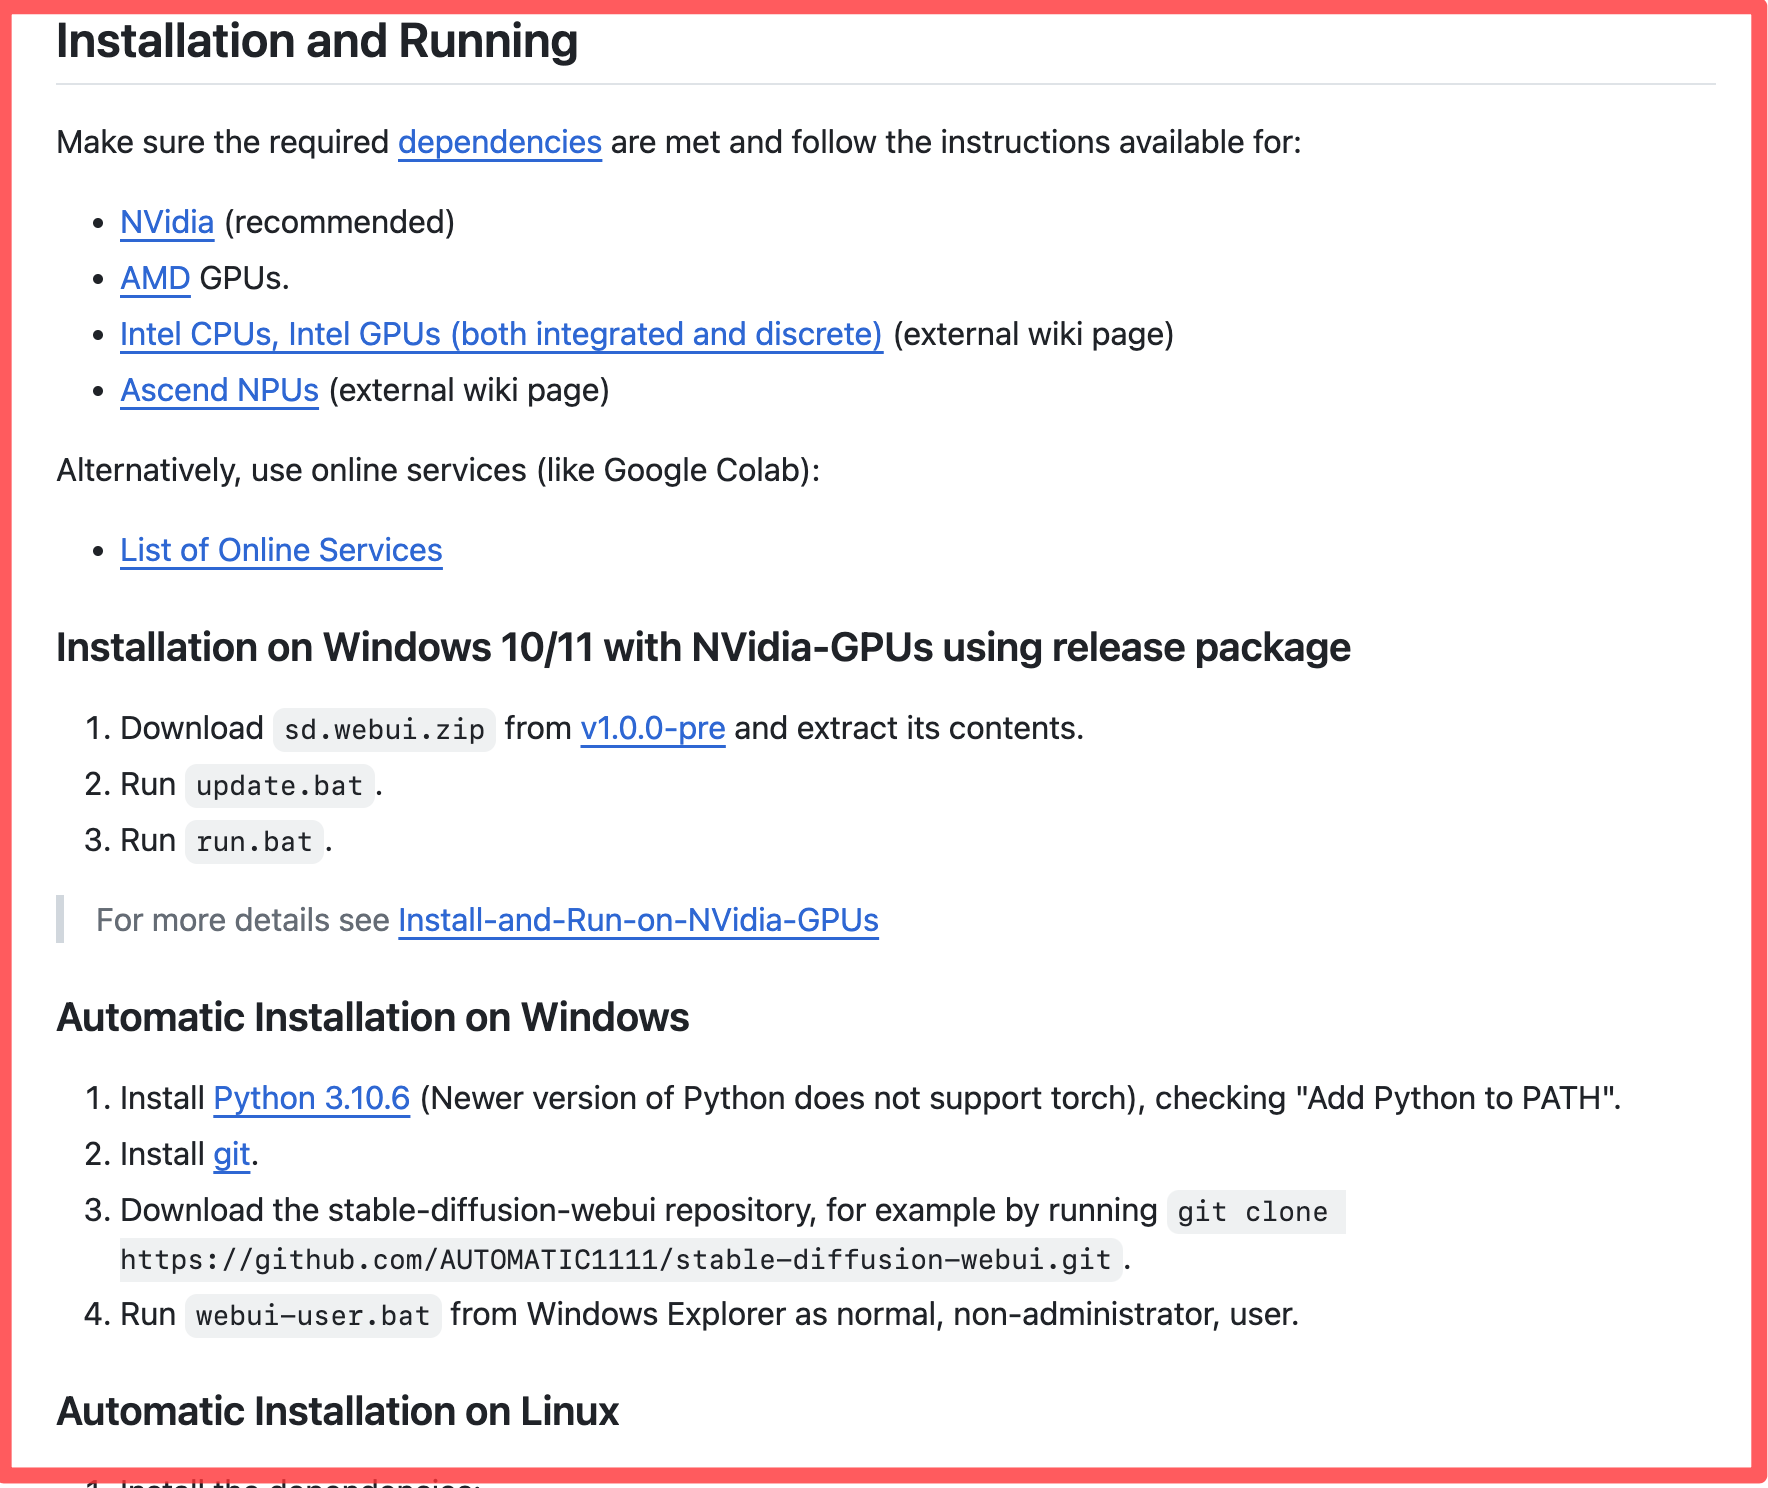Click the Windows 10/11 release package heading
This screenshot has width=1768, height=1488.
coord(702,648)
